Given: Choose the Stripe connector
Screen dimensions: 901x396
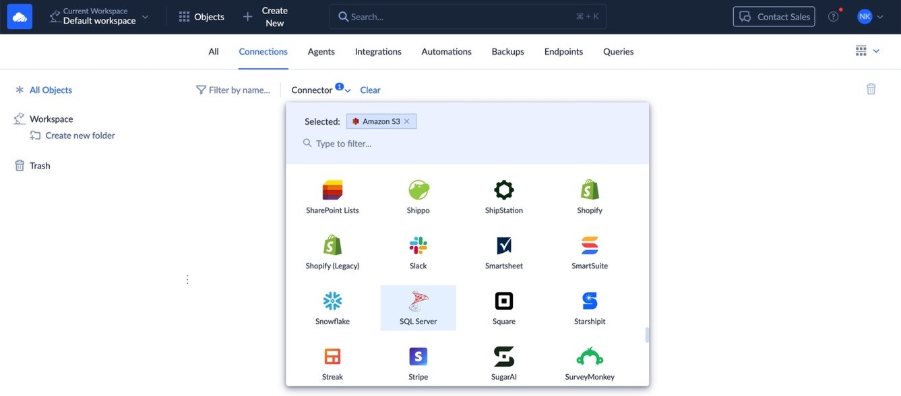Looking at the screenshot, I should 418,364.
